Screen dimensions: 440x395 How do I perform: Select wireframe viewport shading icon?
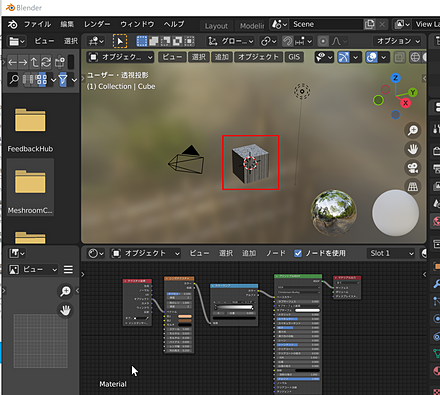pyautogui.click(x=415, y=57)
